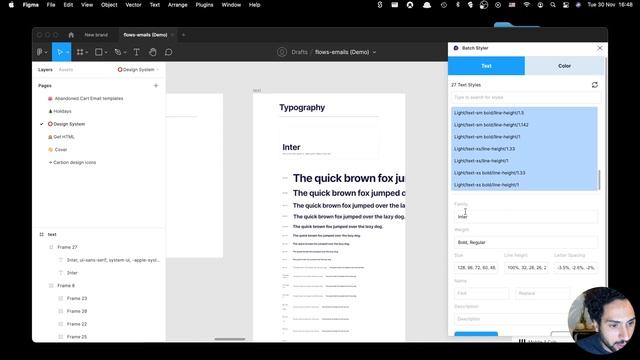Screen dimensions: 640x360
Task: Open the File menu
Action: tap(51, 5)
